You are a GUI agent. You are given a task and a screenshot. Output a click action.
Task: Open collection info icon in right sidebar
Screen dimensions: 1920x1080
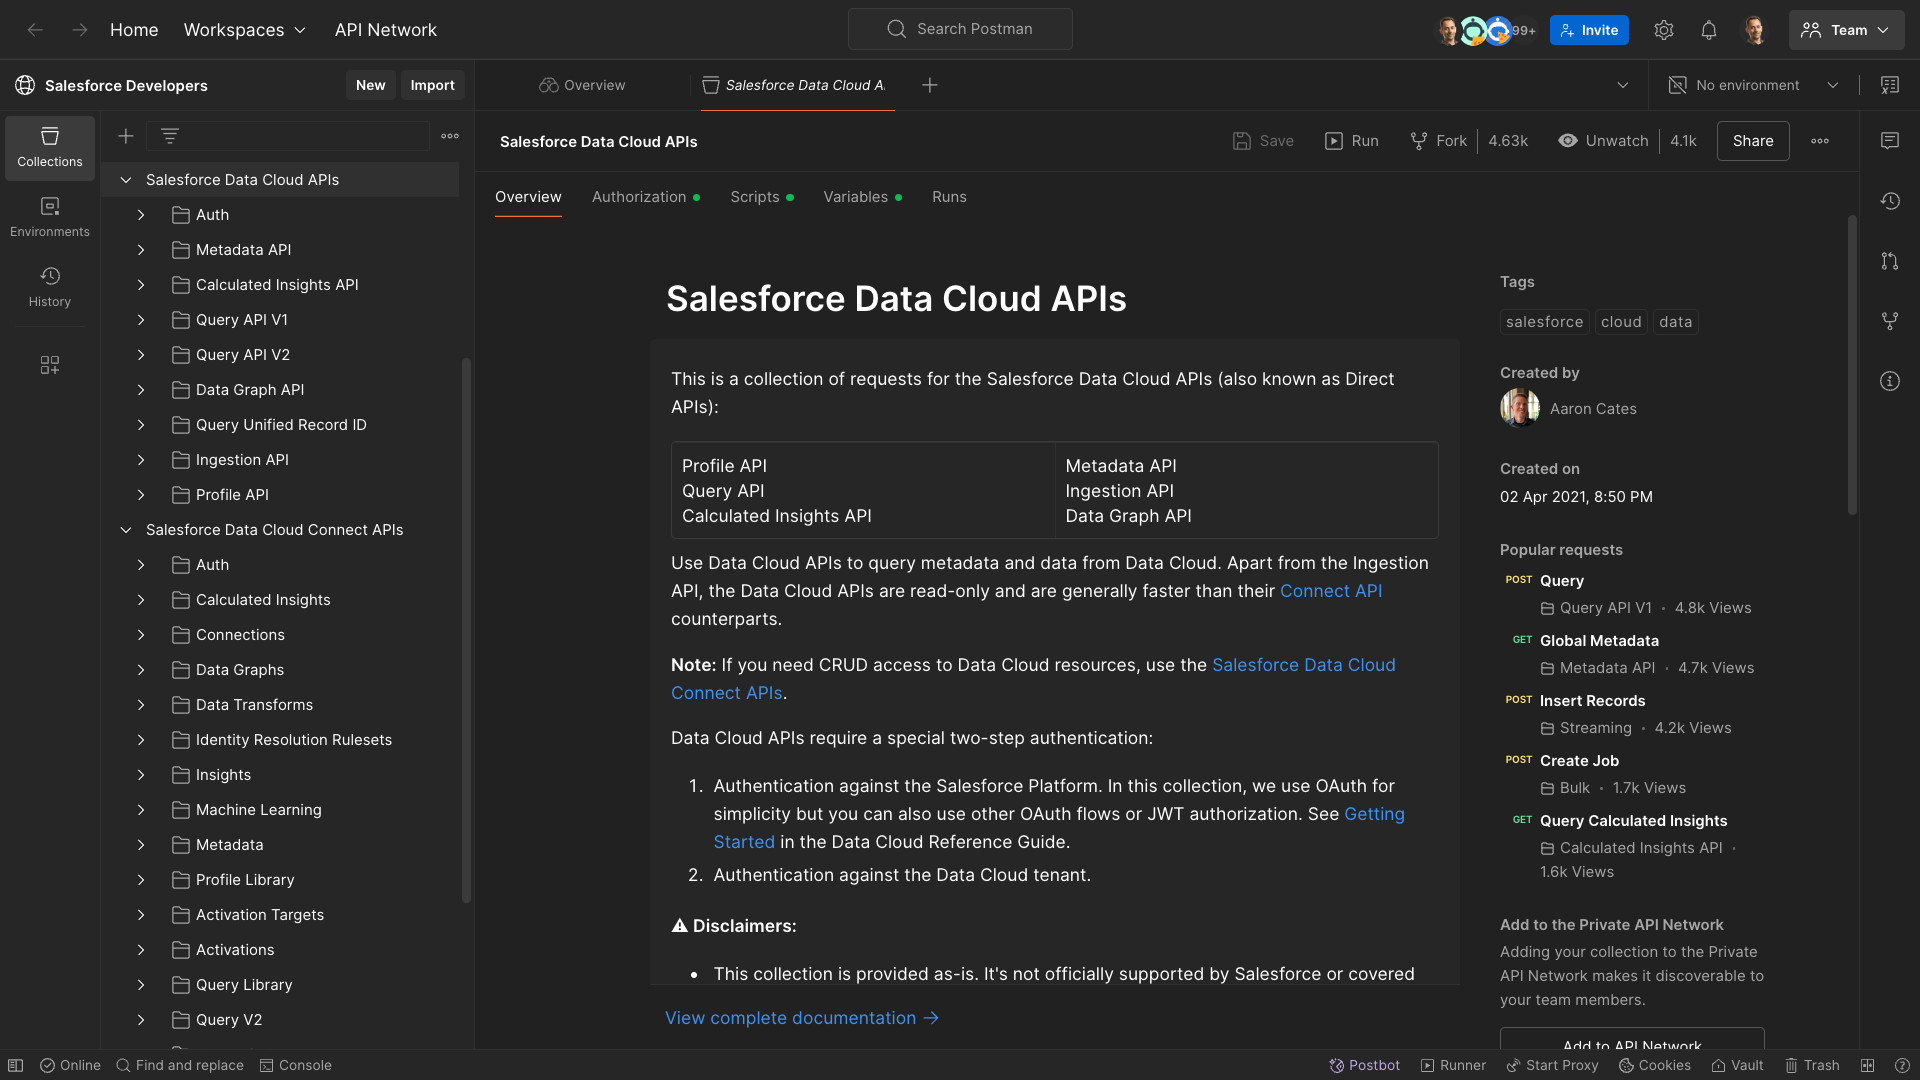click(x=1890, y=381)
